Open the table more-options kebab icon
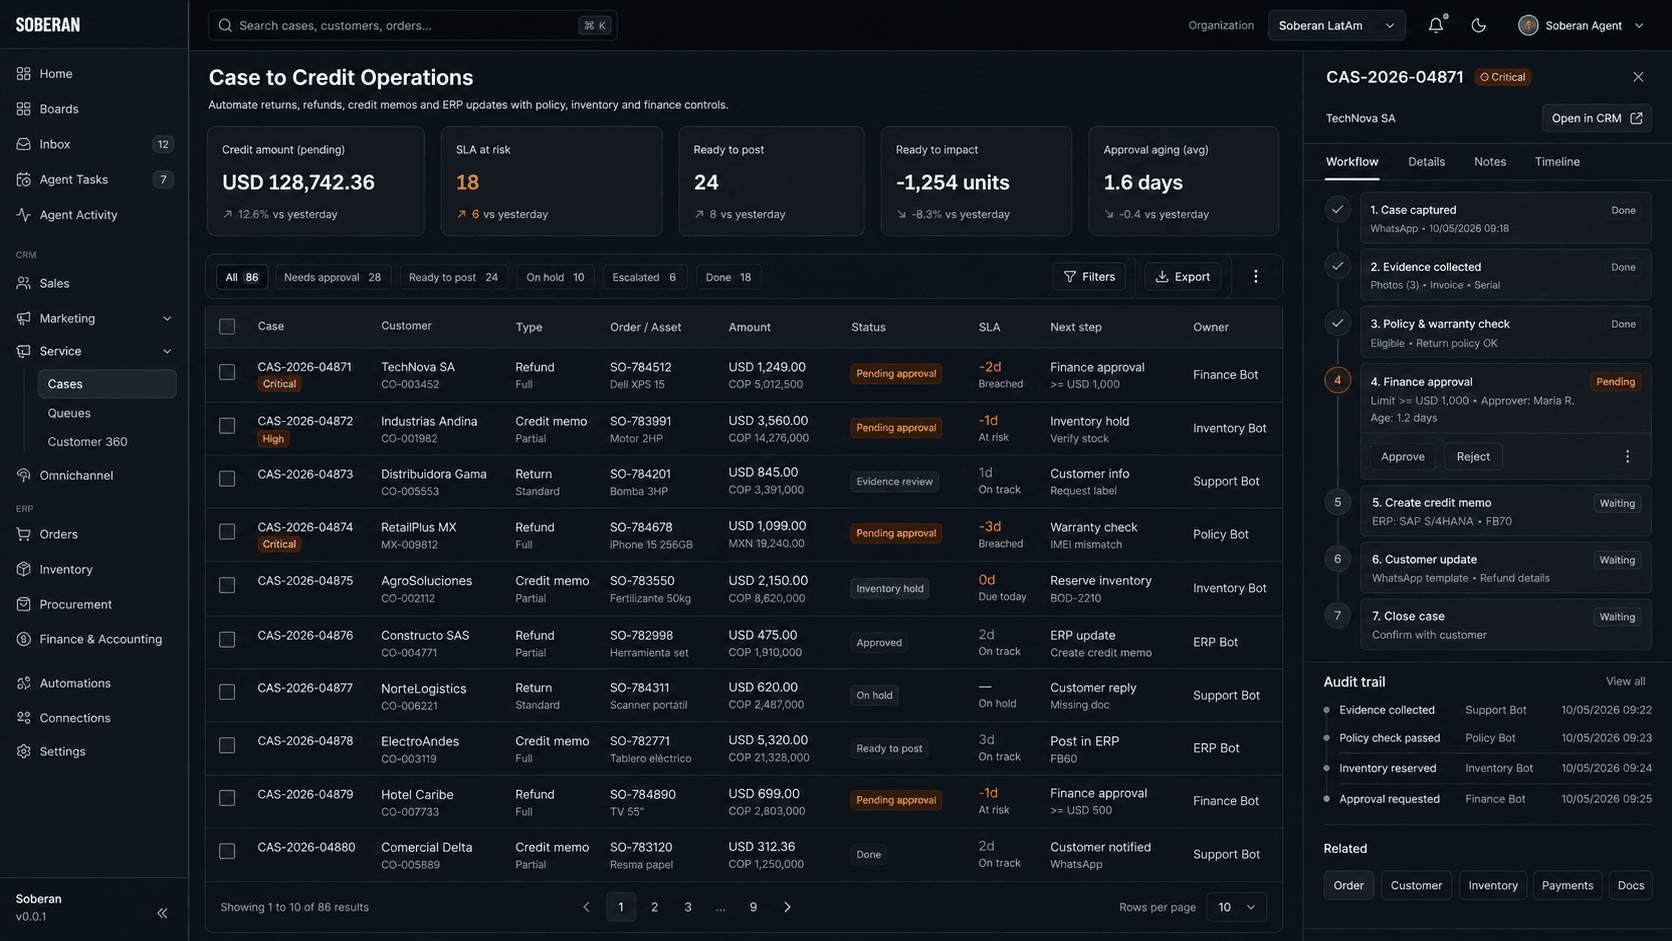This screenshot has width=1672, height=941. click(x=1256, y=277)
